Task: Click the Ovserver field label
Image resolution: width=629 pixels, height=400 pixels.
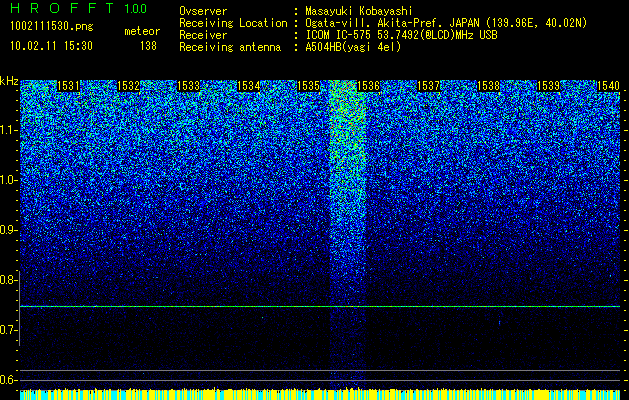Action: pyautogui.click(x=203, y=11)
